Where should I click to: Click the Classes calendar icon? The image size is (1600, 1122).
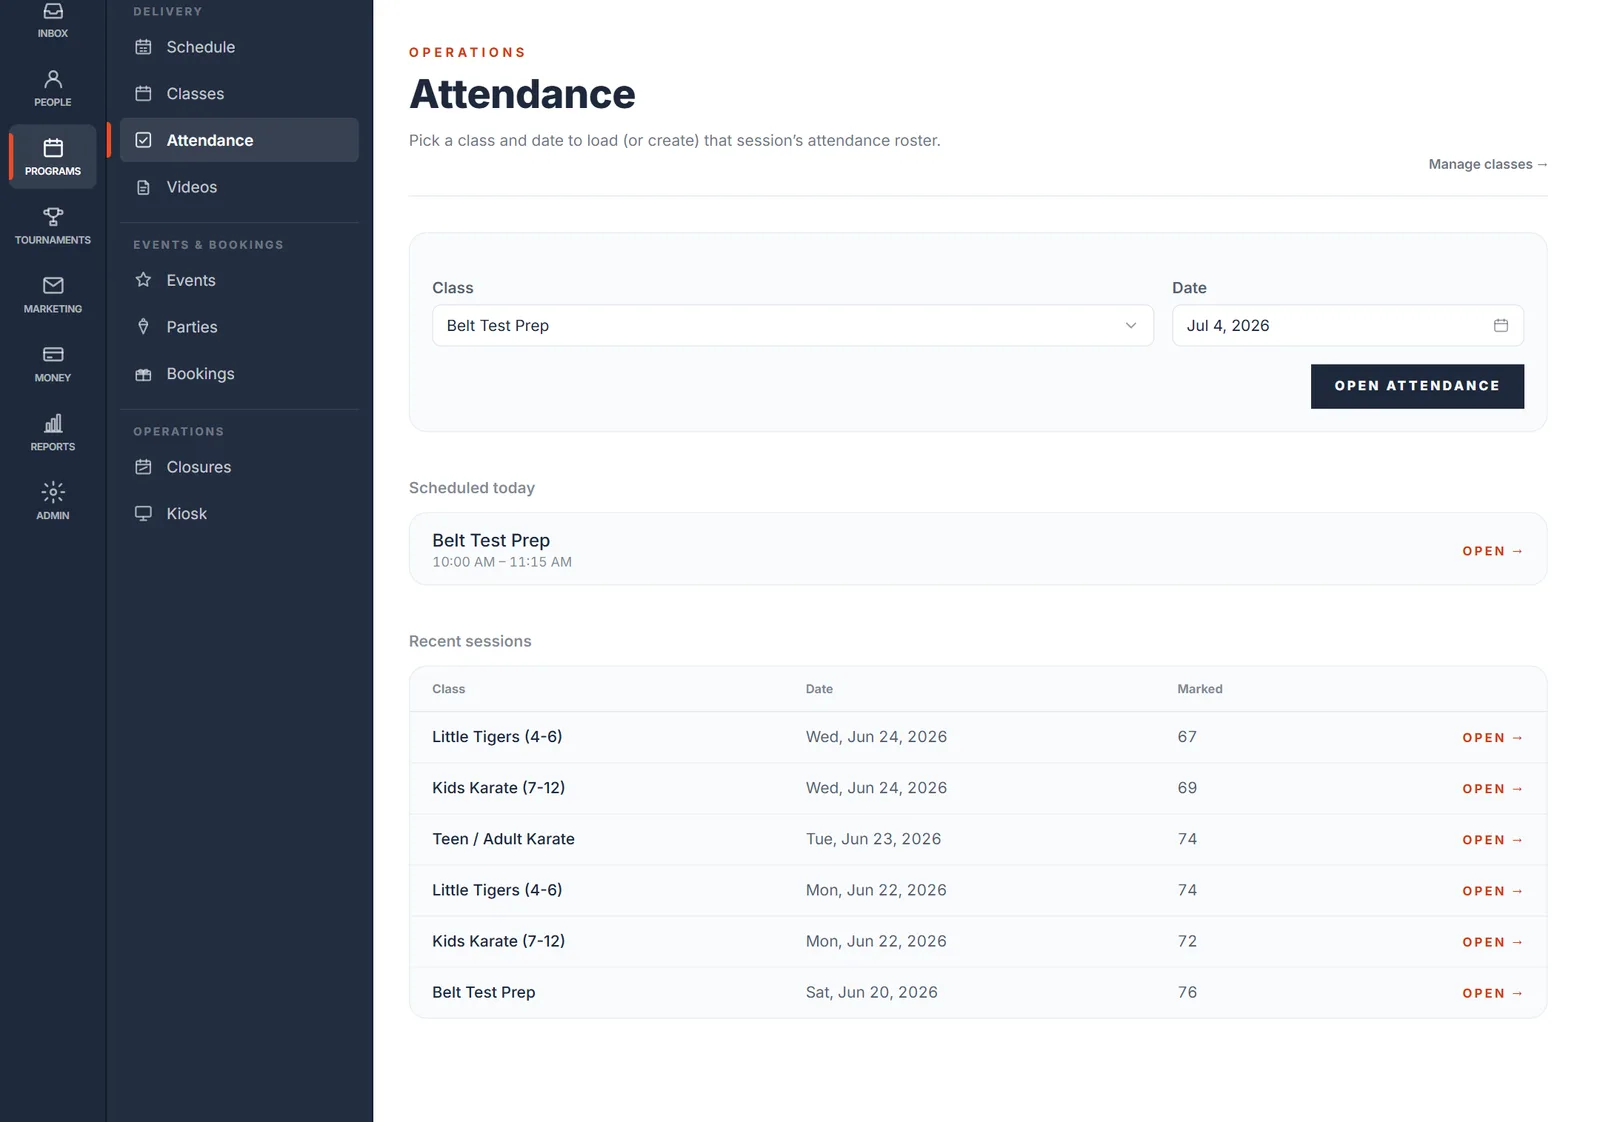click(x=144, y=94)
